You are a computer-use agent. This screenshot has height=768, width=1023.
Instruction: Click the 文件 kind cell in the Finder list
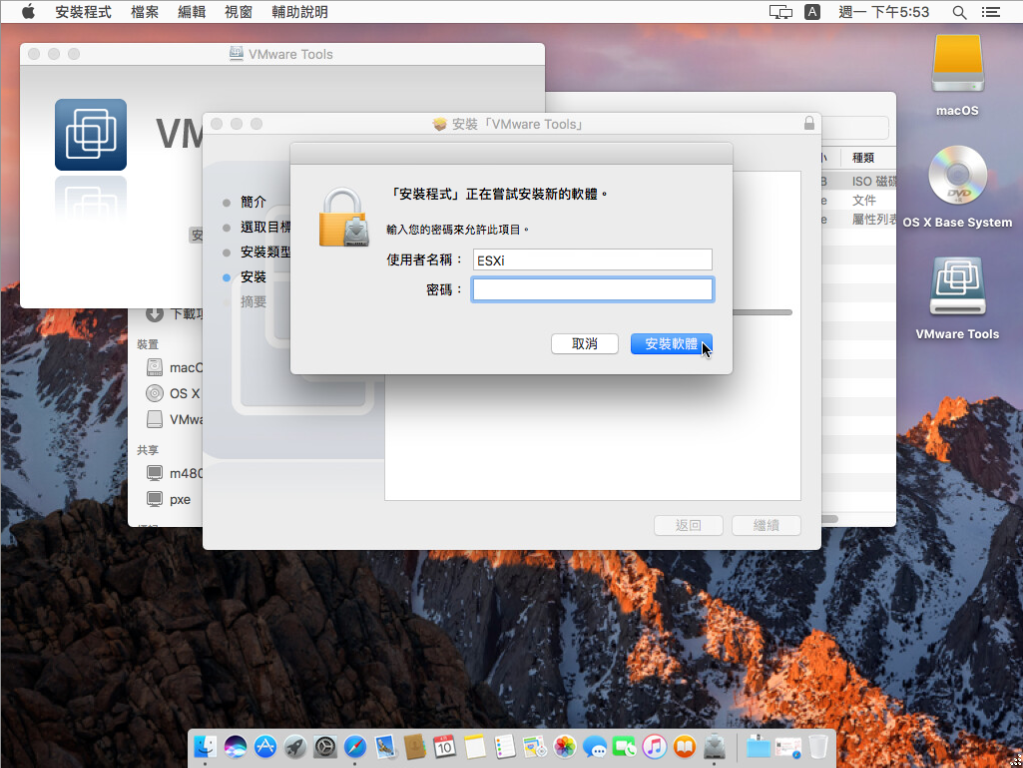pyautogui.click(x=864, y=200)
